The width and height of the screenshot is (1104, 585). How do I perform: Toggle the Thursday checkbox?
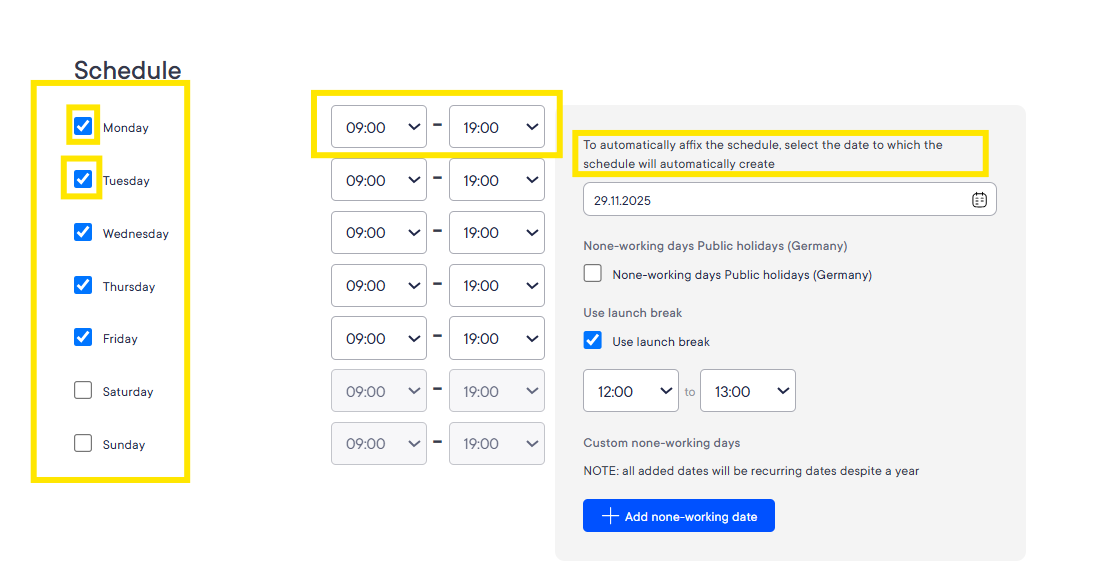click(83, 284)
